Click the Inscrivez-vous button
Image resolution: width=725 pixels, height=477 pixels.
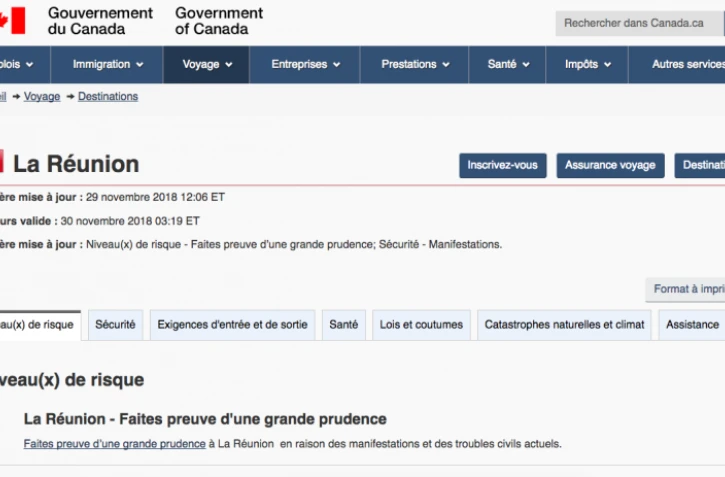coord(503,165)
